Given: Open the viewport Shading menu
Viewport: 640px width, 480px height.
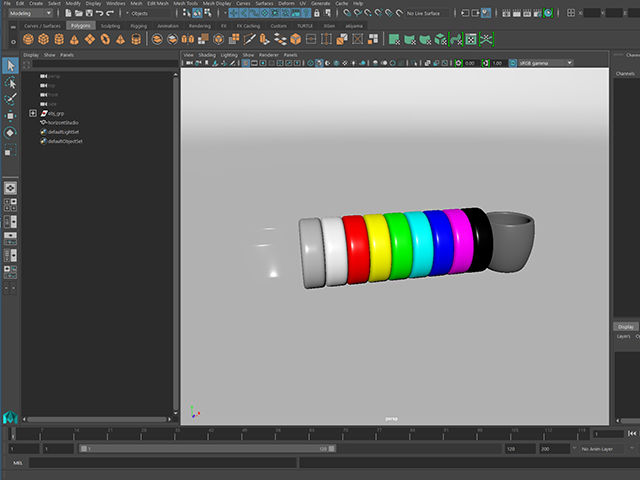Looking at the screenshot, I should (x=207, y=55).
